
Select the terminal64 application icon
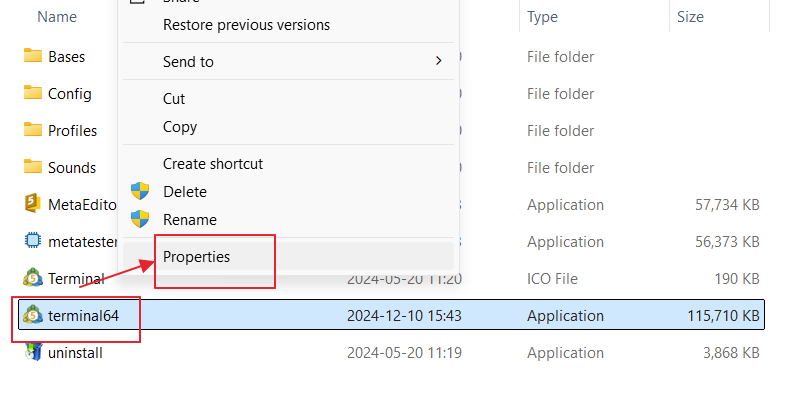(33, 315)
